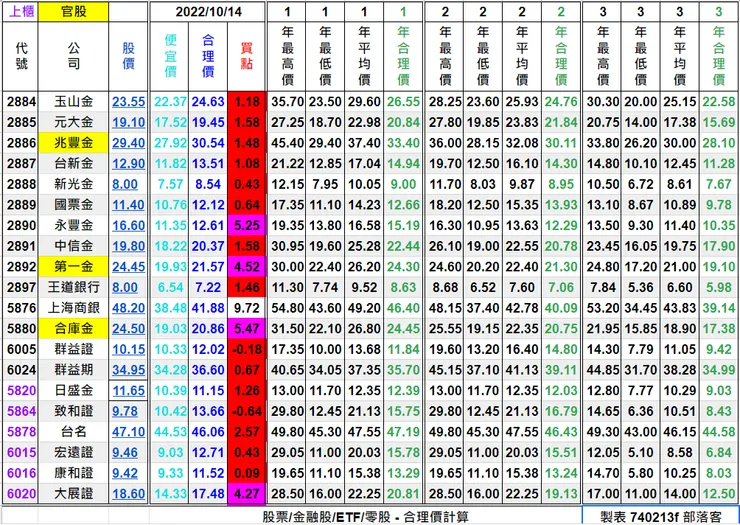The width and height of the screenshot is (740, 525).
Task: Click the 代號 column header
Action: point(21,56)
